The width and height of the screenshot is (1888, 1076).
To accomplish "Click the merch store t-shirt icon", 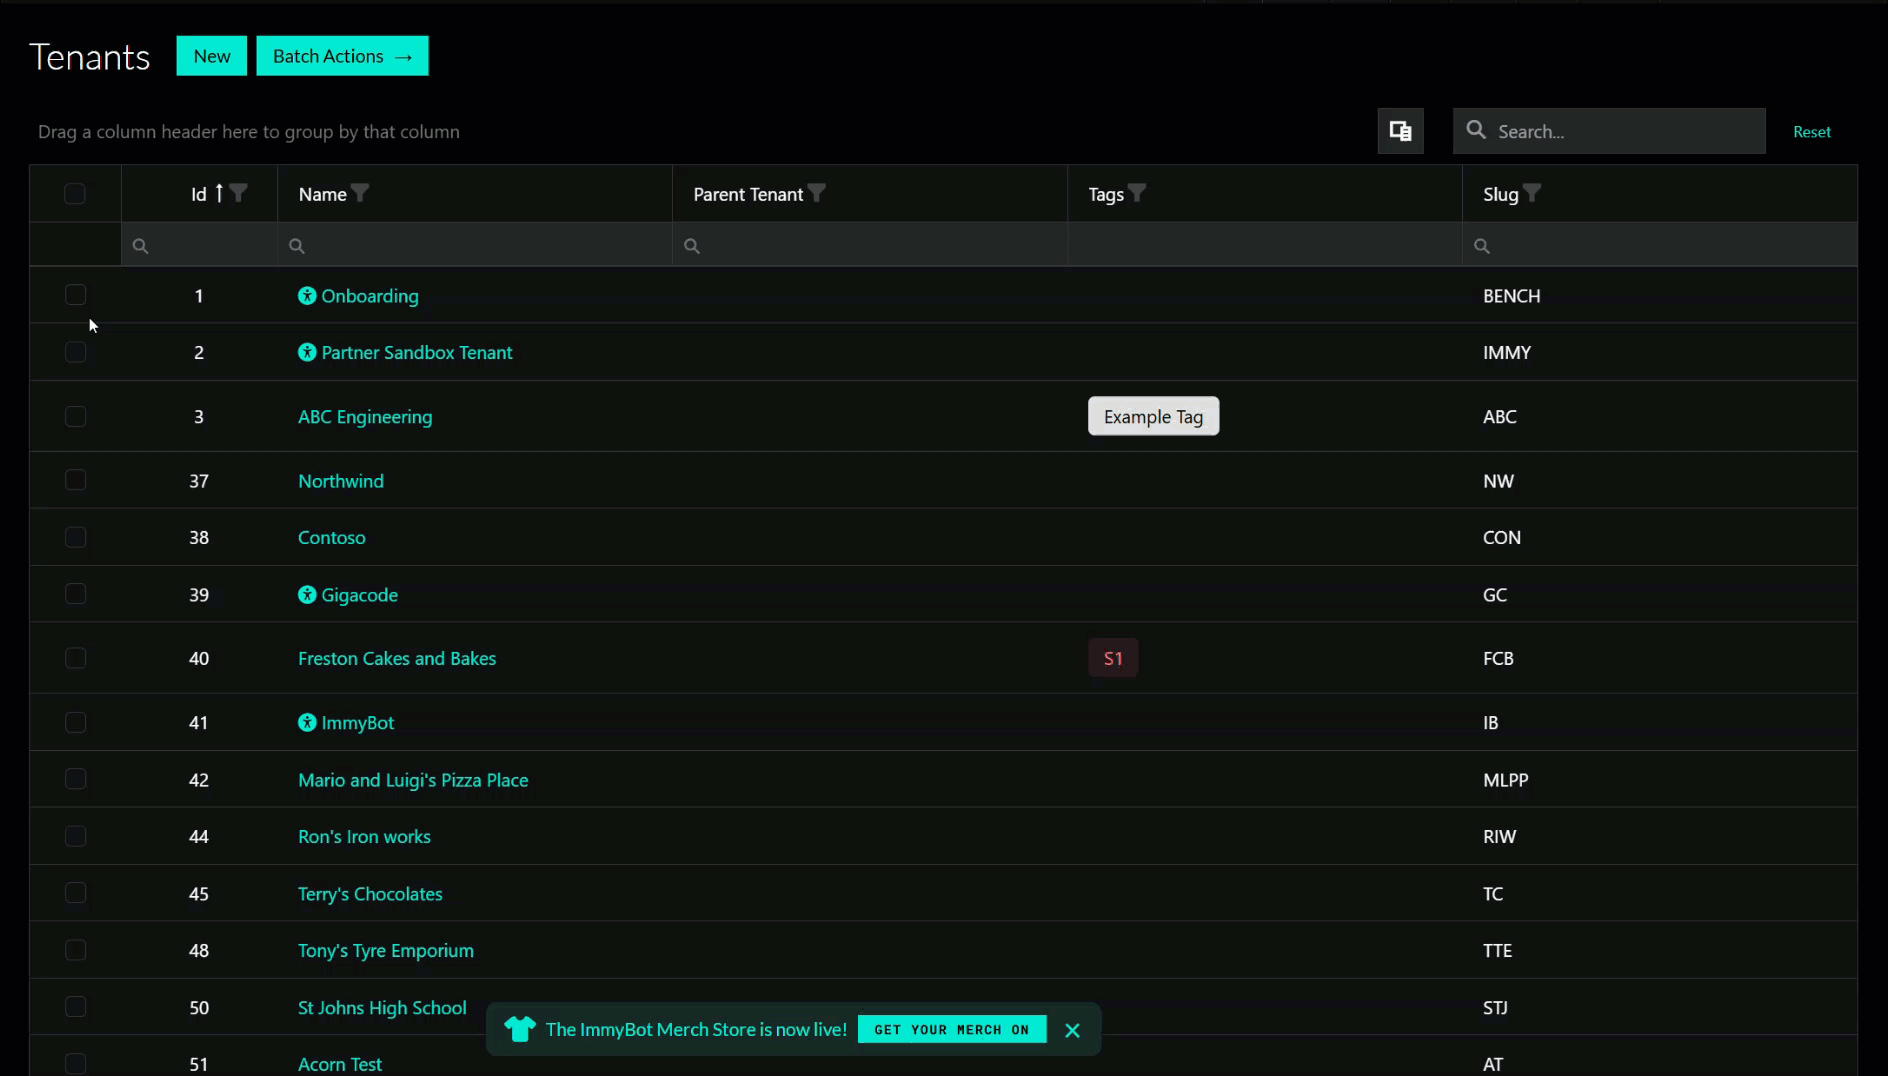I will click(x=520, y=1029).
